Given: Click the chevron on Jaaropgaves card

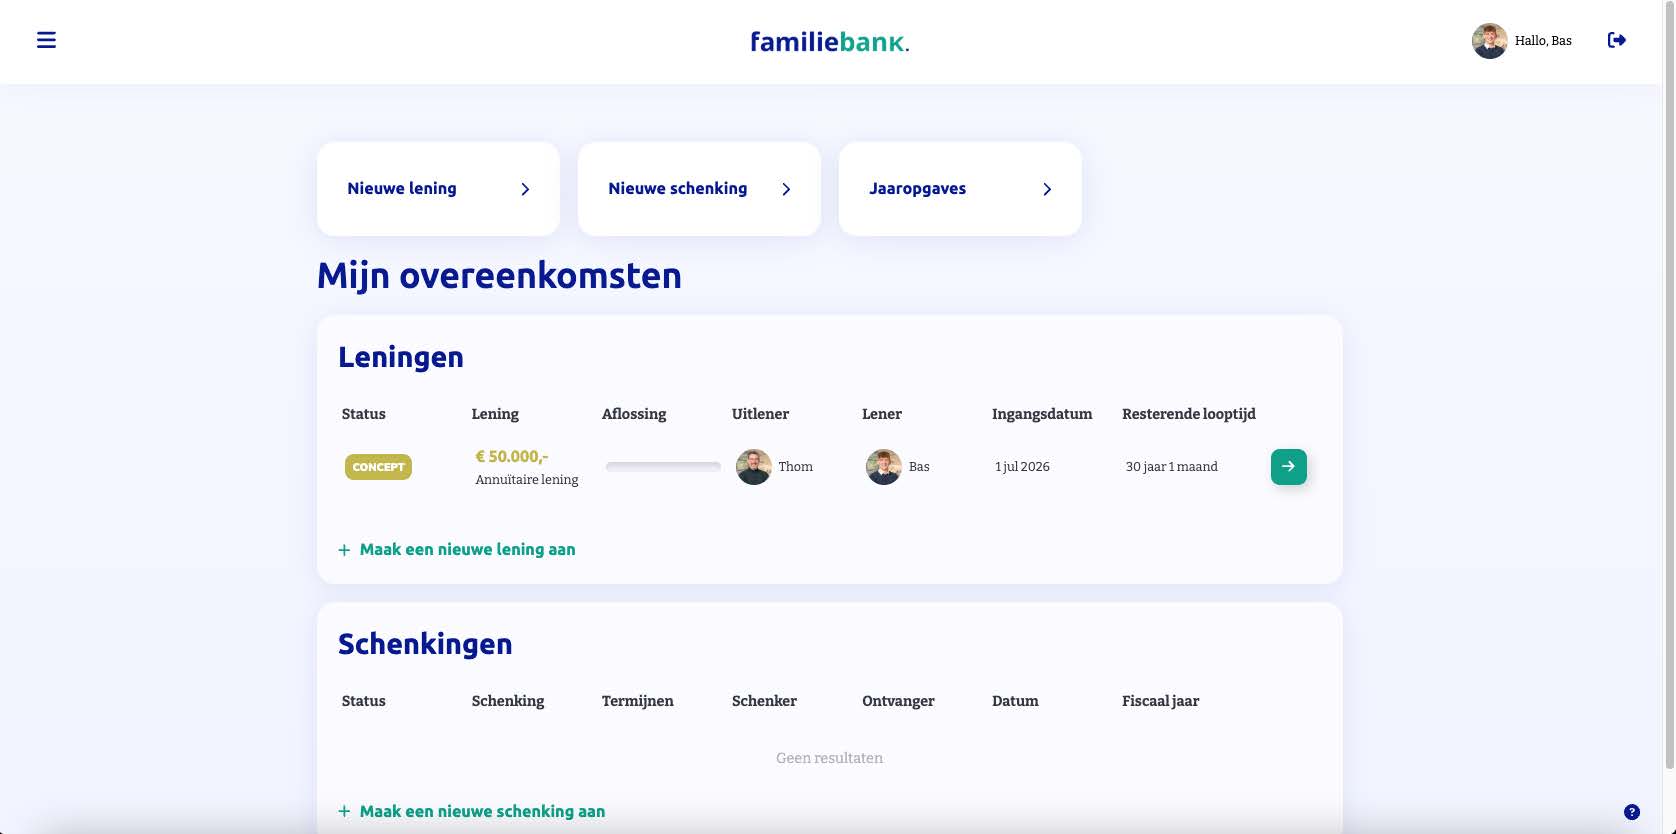Looking at the screenshot, I should 1047,189.
